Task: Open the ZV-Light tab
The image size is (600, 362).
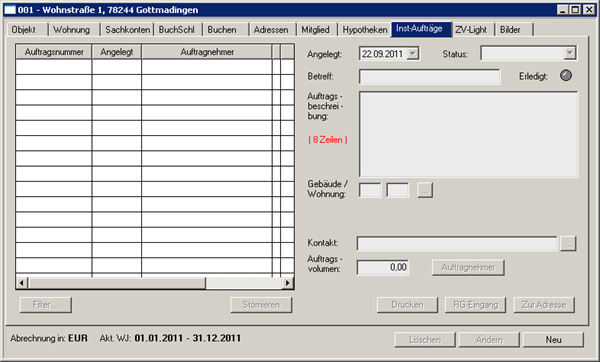Action: [x=471, y=29]
